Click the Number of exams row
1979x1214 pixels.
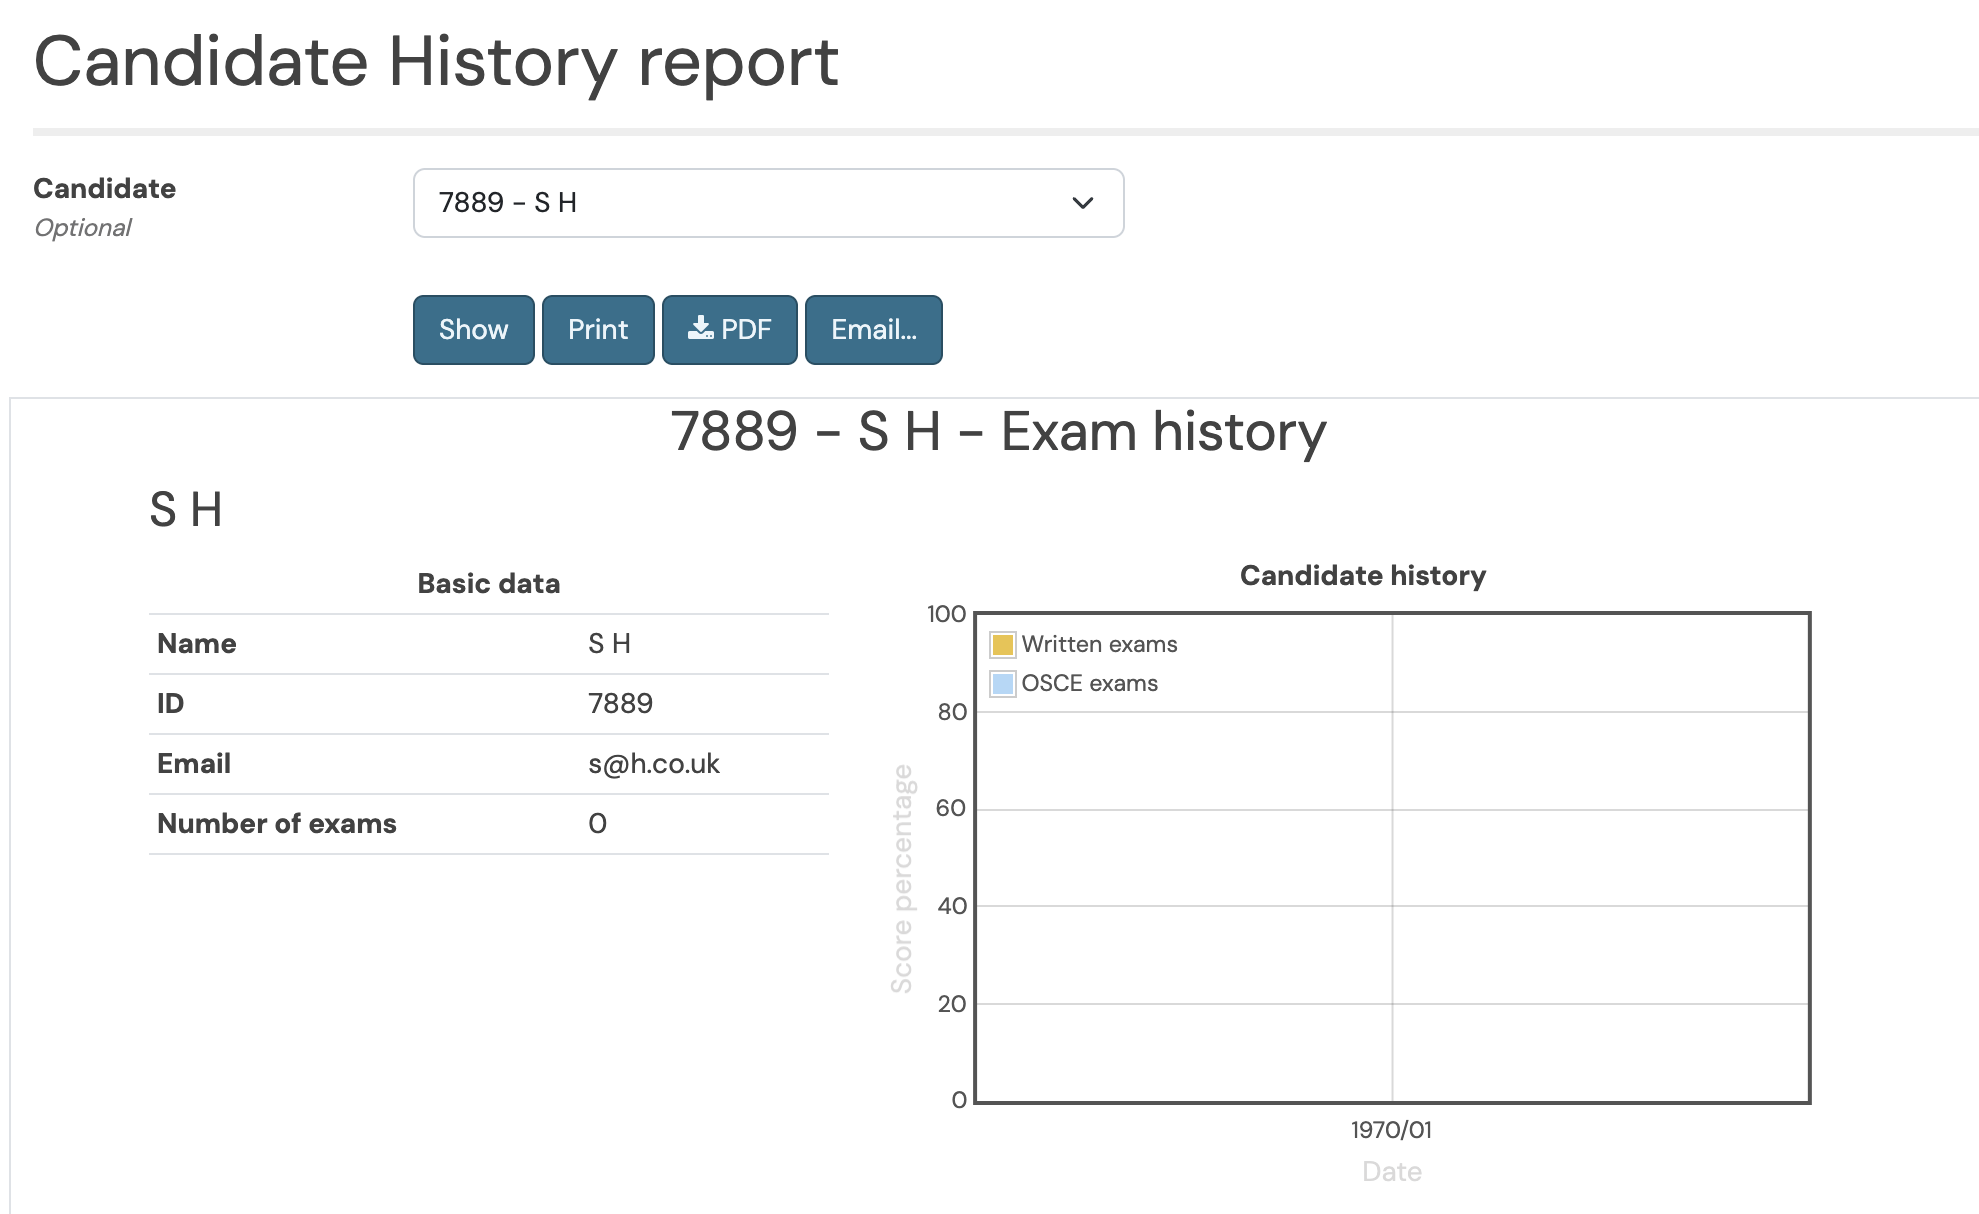(489, 824)
